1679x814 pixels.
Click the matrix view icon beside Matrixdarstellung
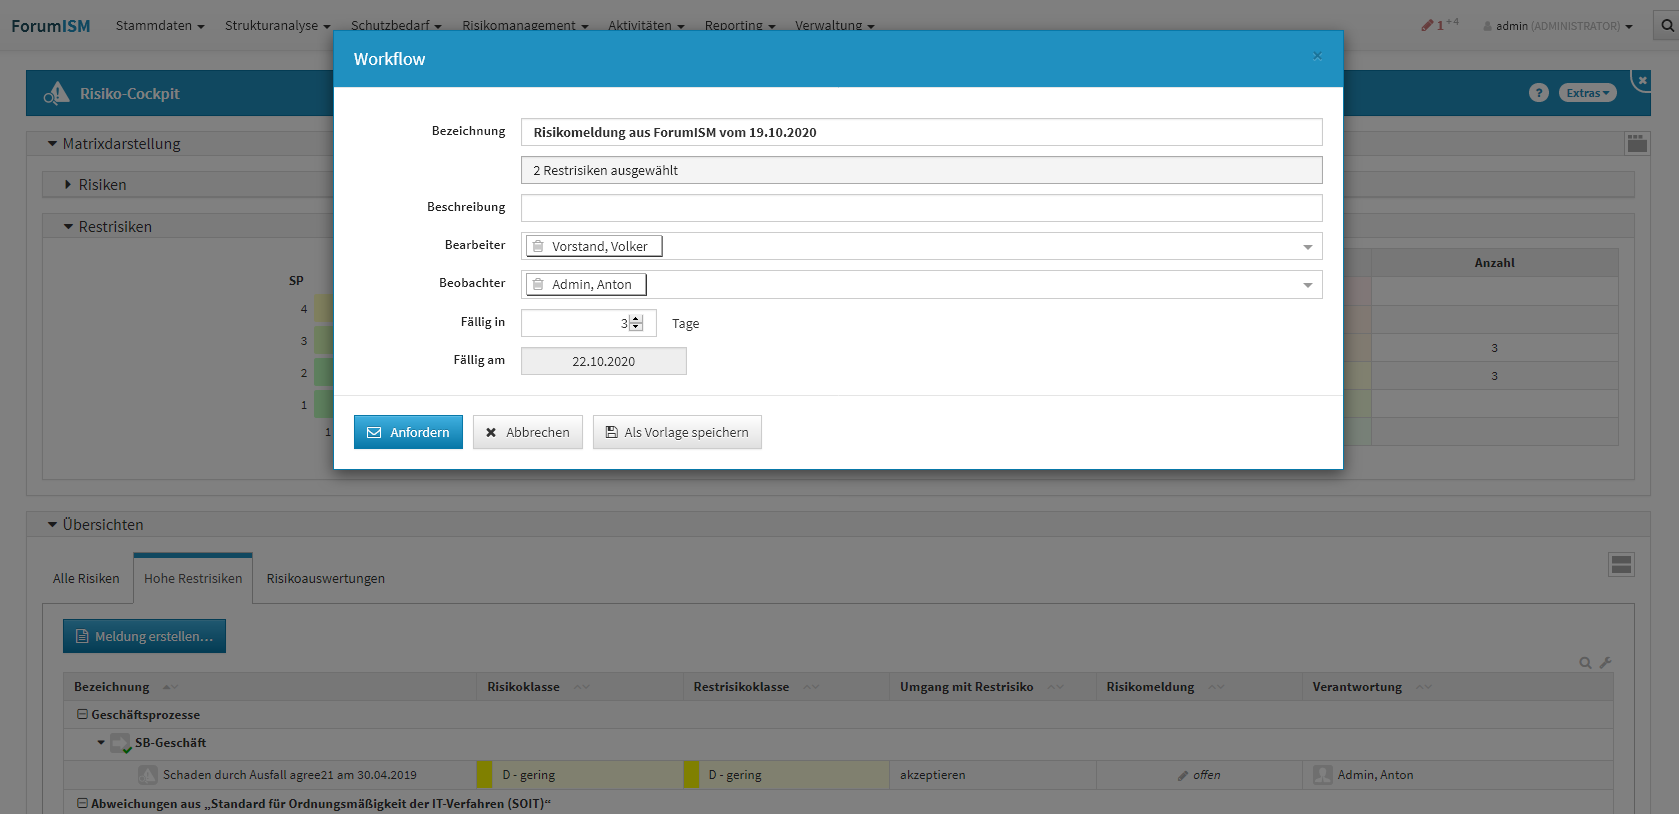(x=1636, y=143)
